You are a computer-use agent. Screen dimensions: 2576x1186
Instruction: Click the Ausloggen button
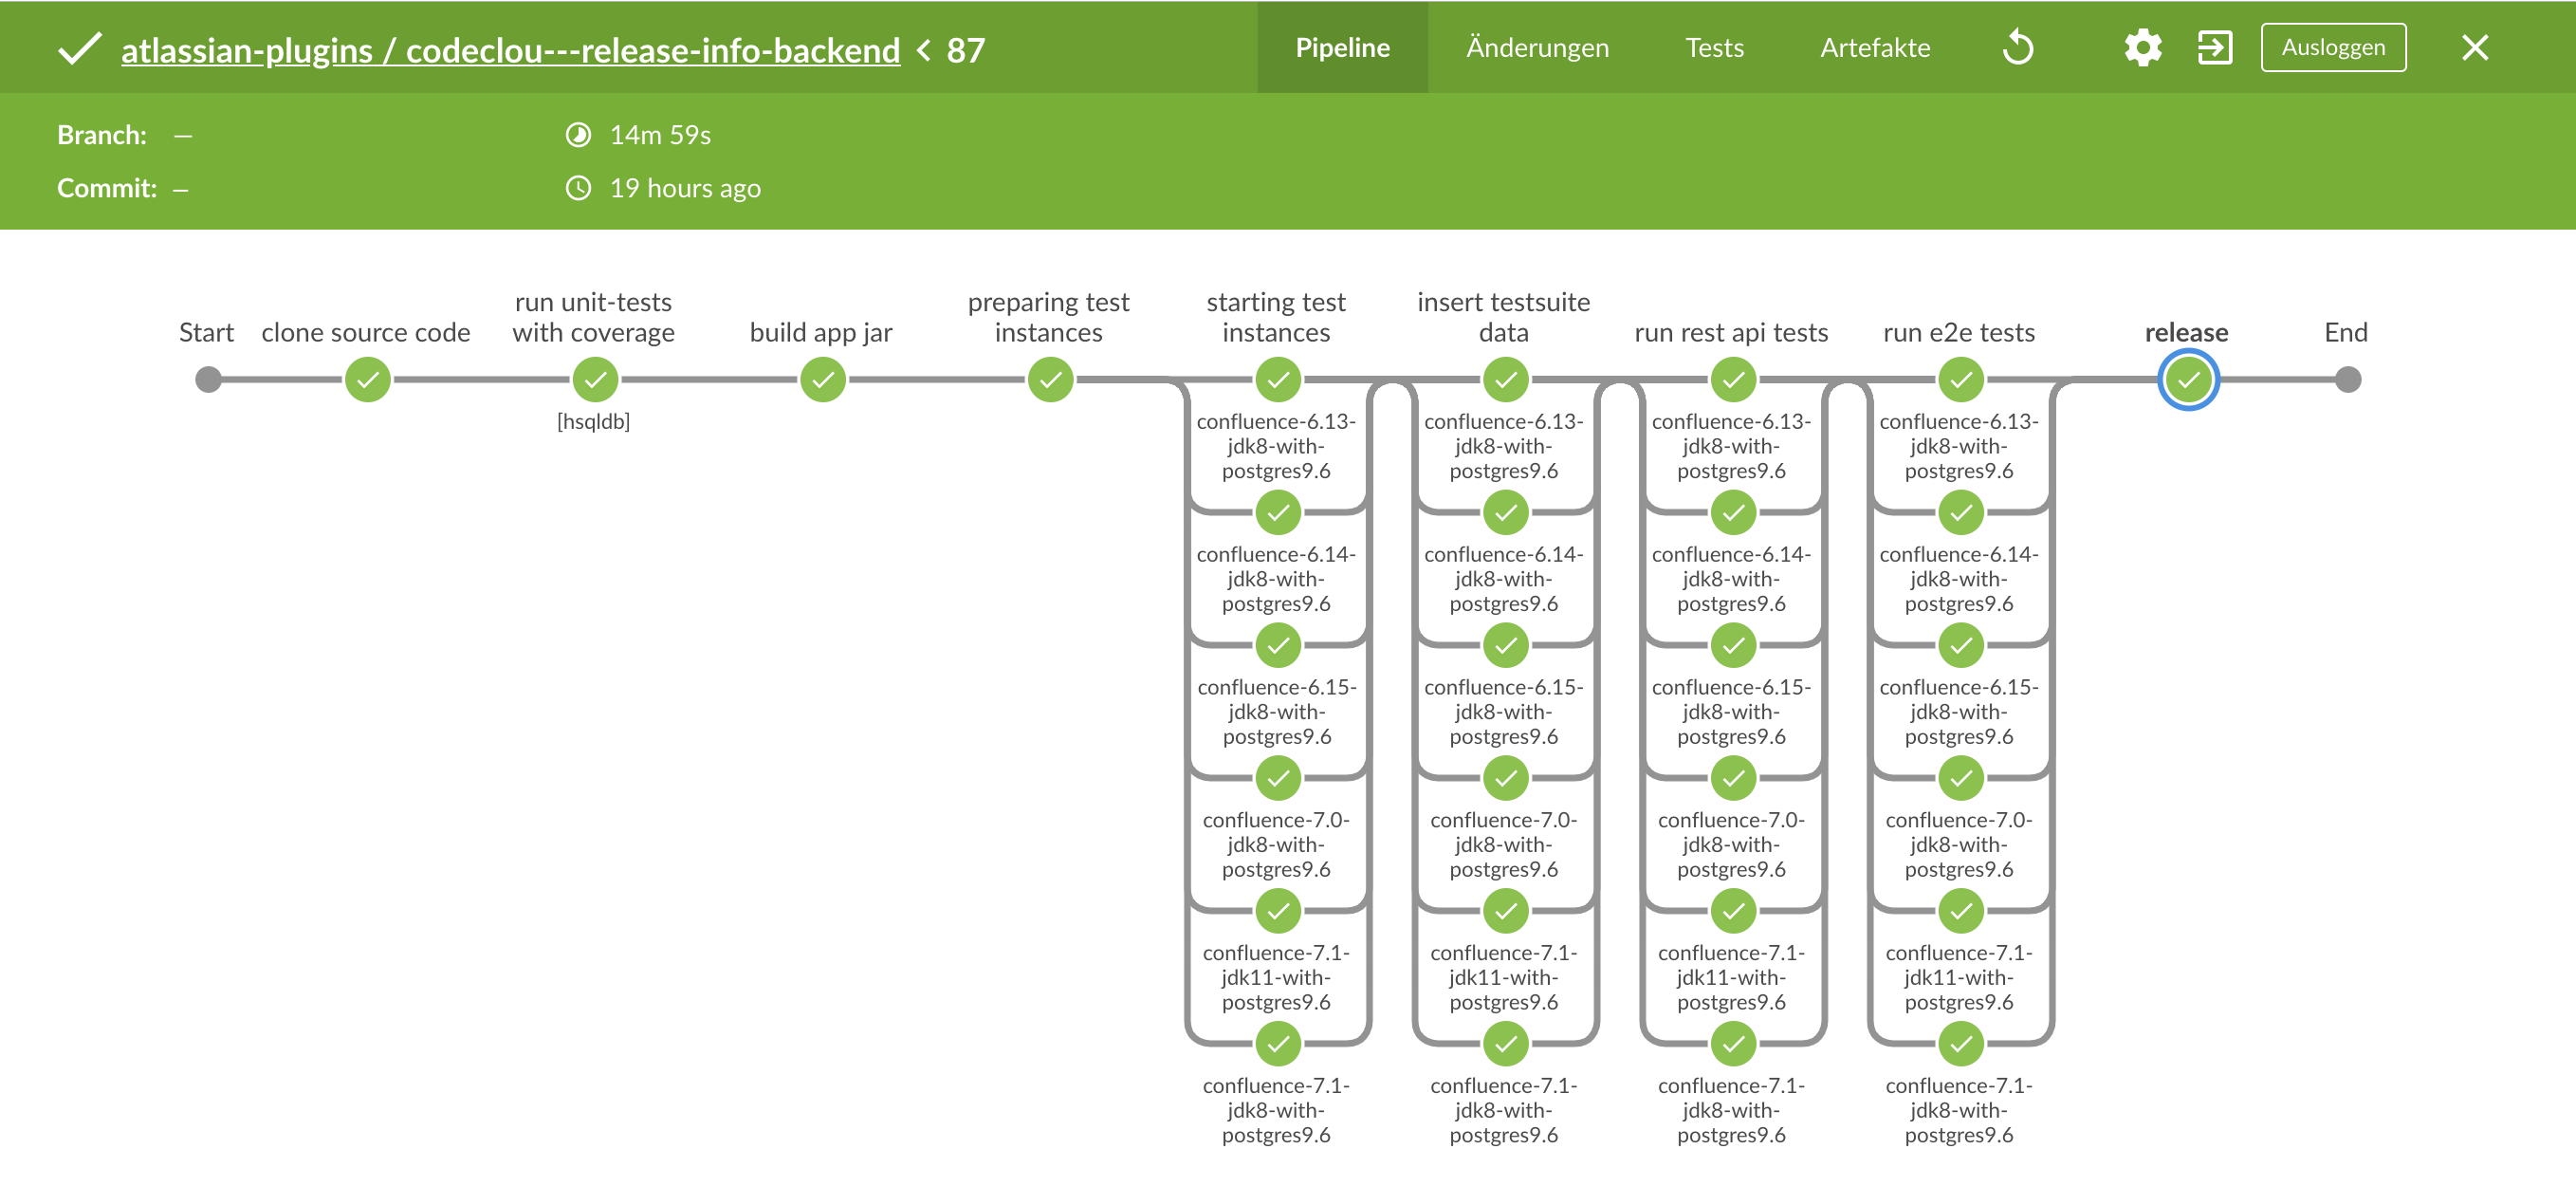click(2333, 47)
